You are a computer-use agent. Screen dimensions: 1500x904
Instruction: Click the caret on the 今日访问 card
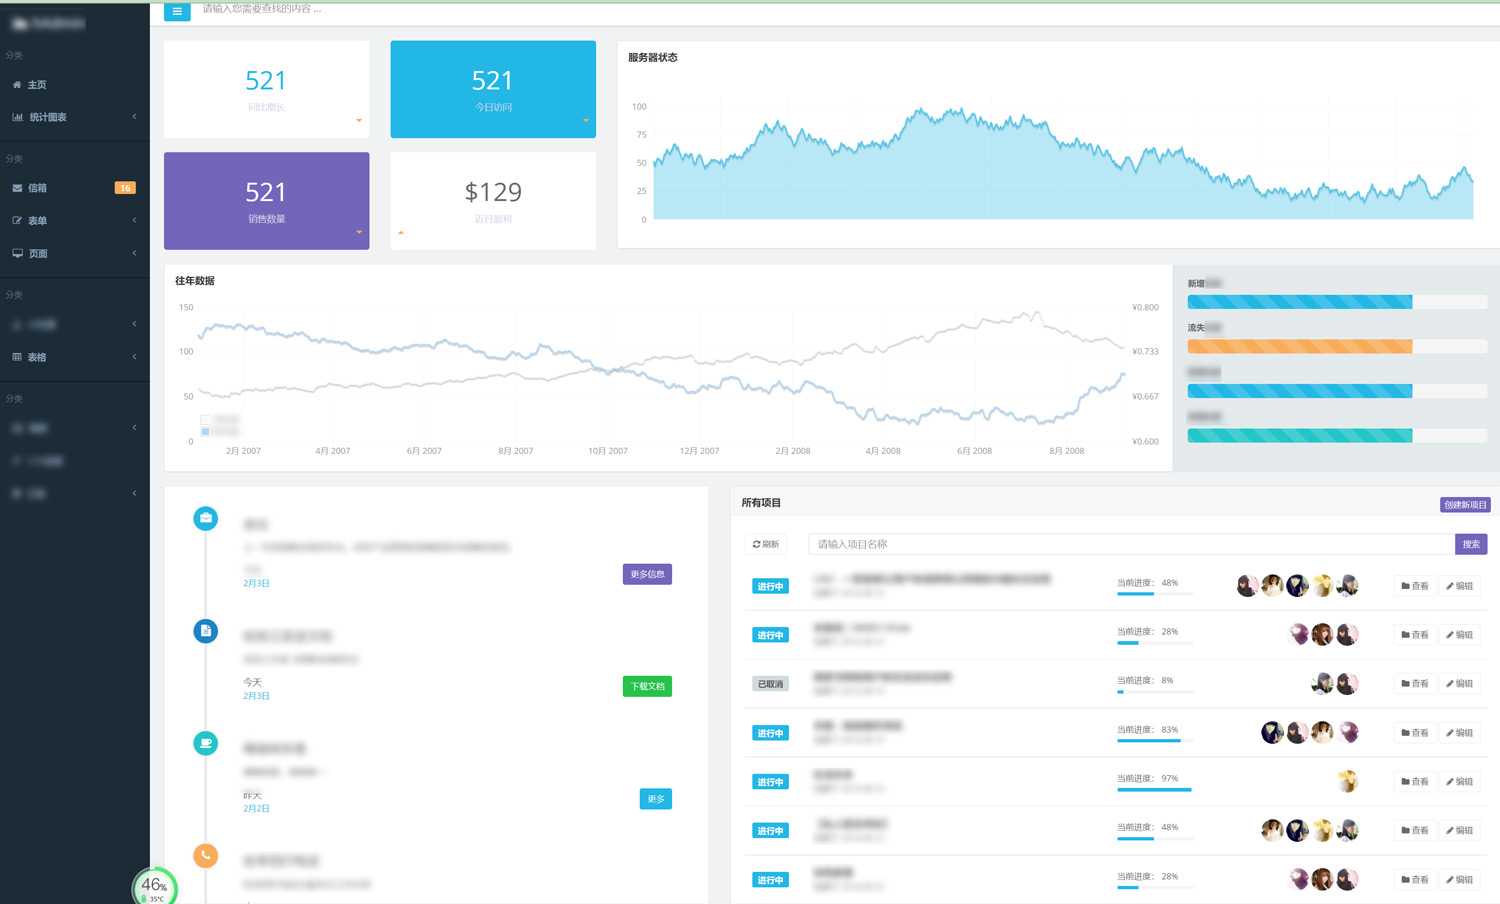tap(586, 120)
